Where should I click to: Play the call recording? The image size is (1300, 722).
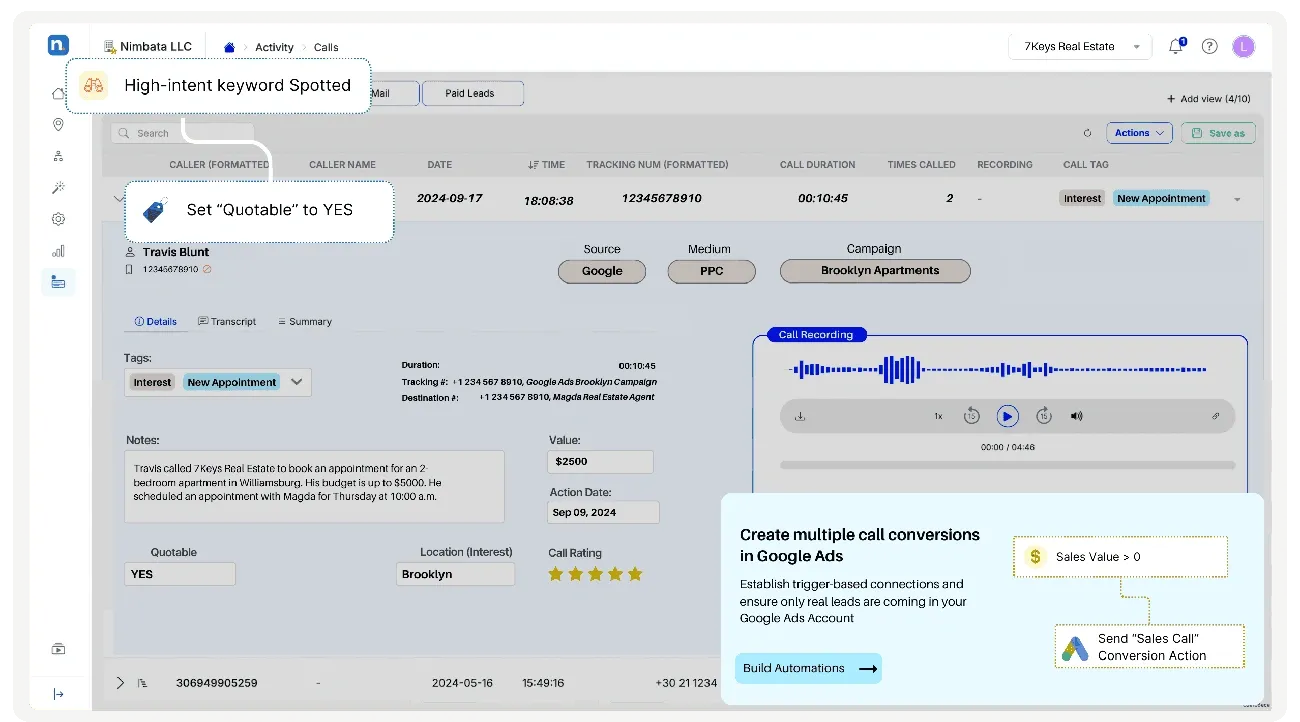tap(1007, 416)
